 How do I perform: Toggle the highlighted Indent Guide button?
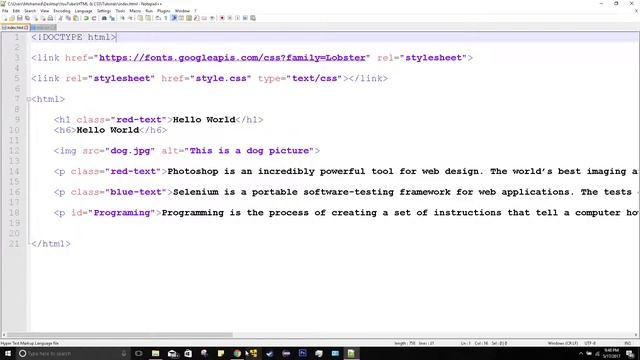[x=173, y=18]
